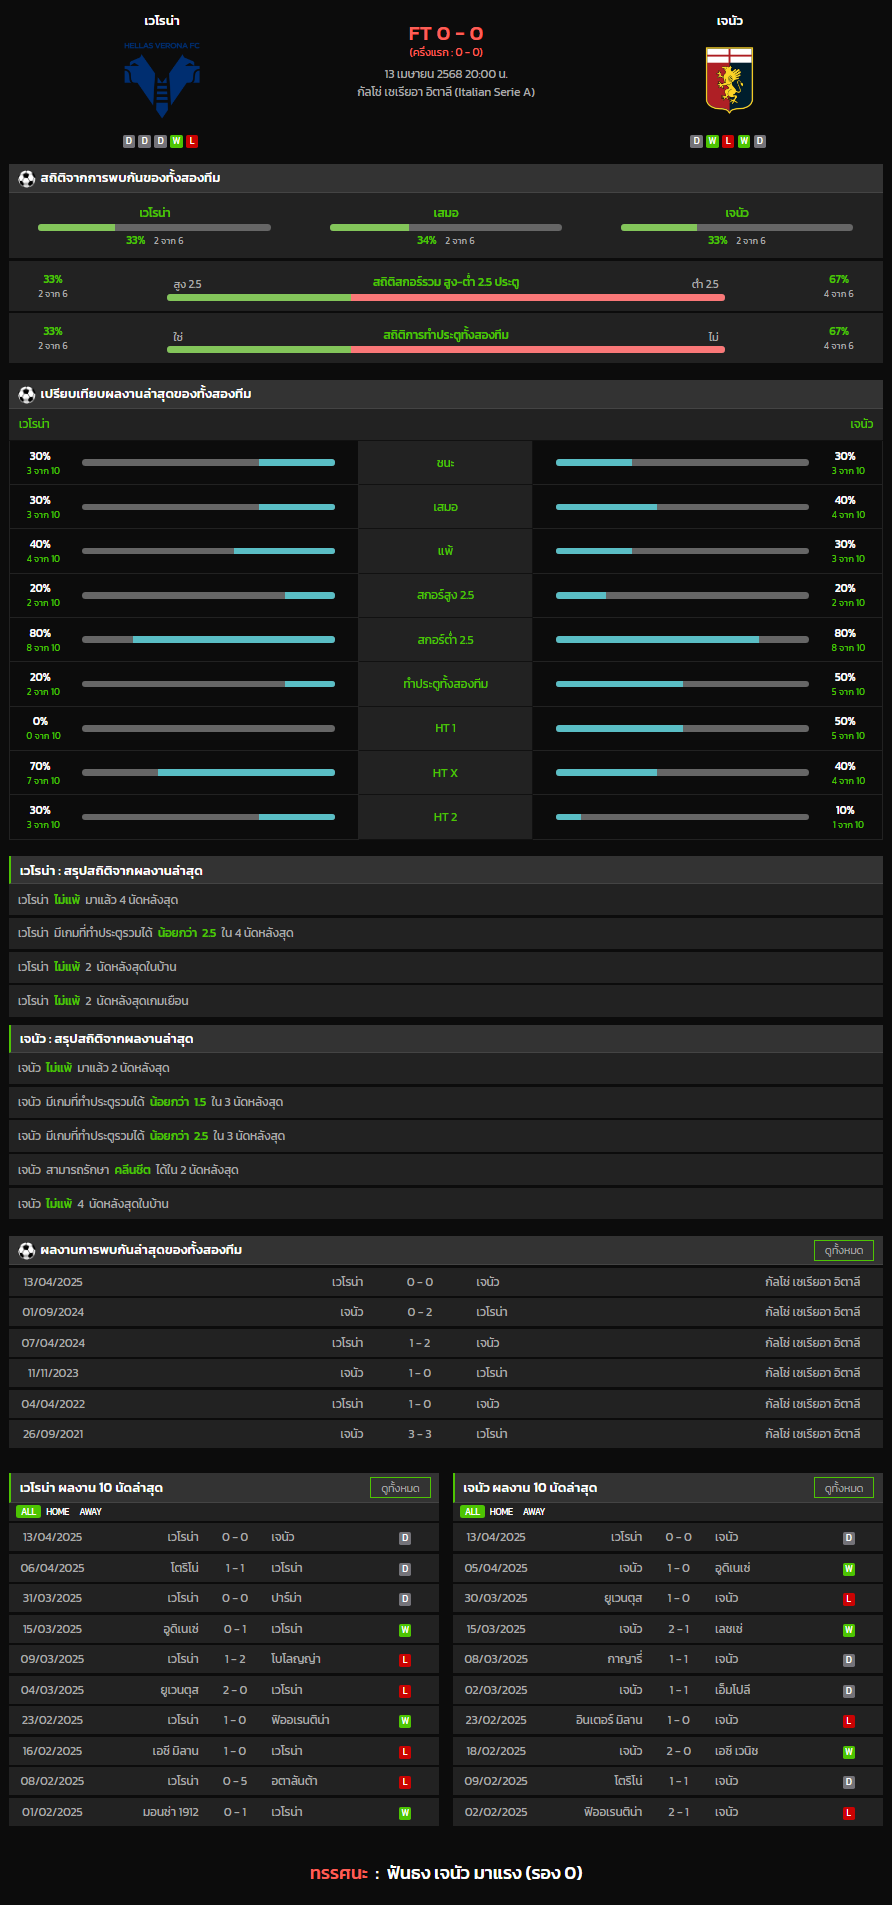Screen dimensions: 892x1905
Task: Click the W badge on Verona's 23/02/2025 row
Action: click(405, 1721)
